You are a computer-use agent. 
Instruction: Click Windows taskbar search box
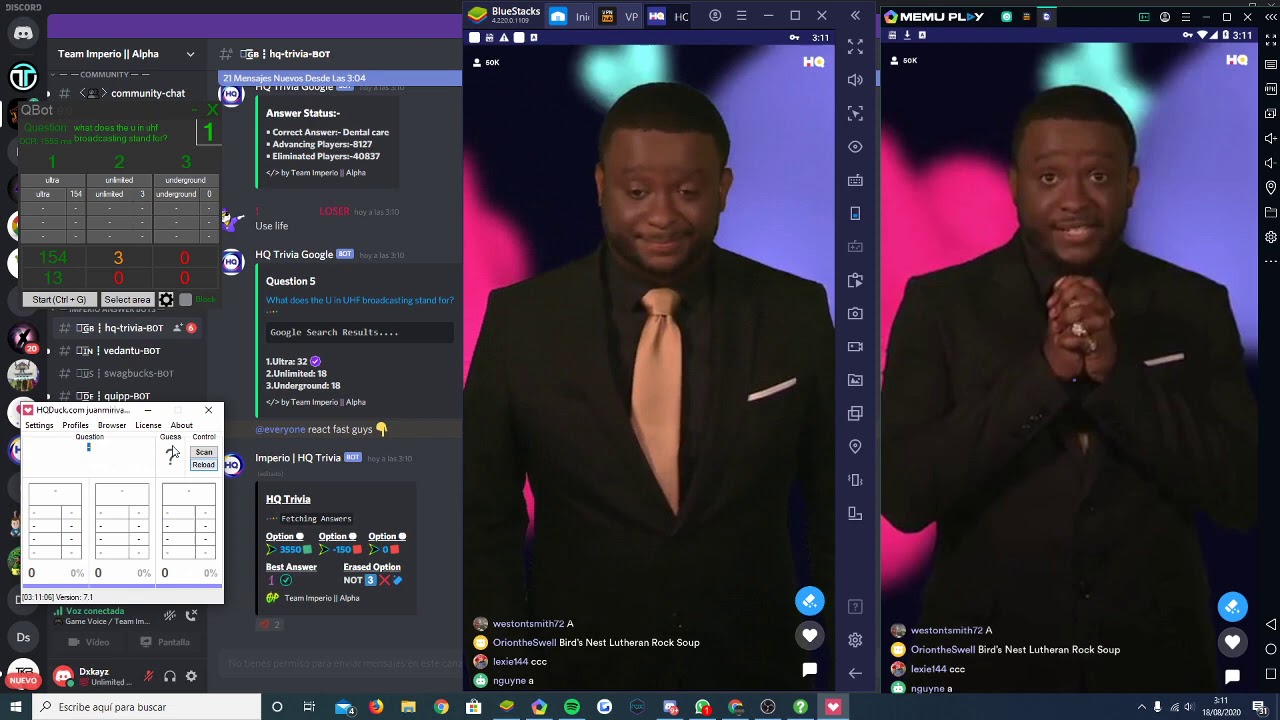[147, 707]
